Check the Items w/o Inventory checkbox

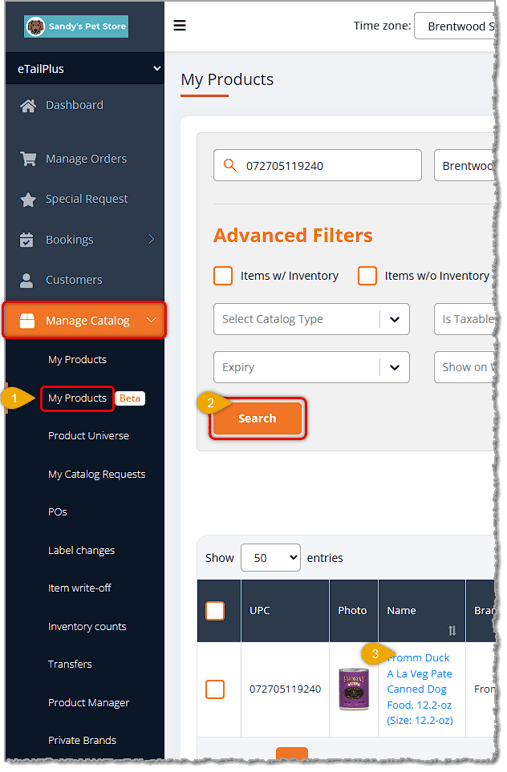pos(367,276)
